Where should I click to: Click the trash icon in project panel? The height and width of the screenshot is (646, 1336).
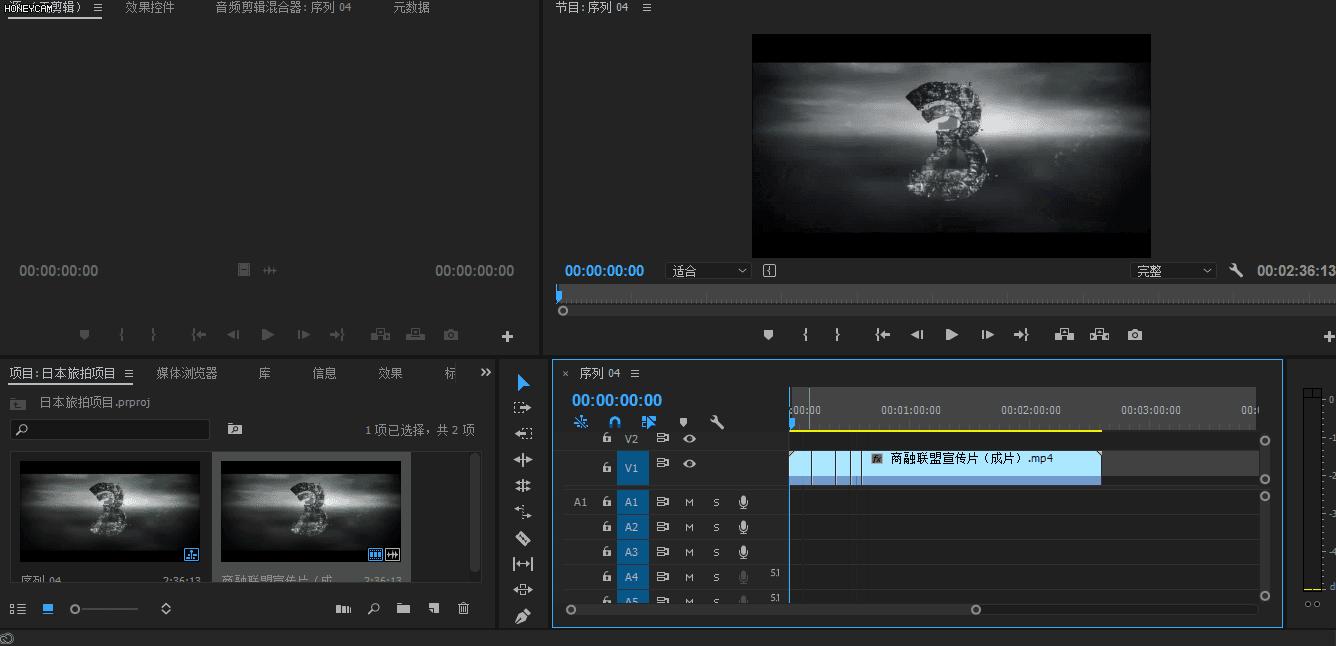pos(463,608)
